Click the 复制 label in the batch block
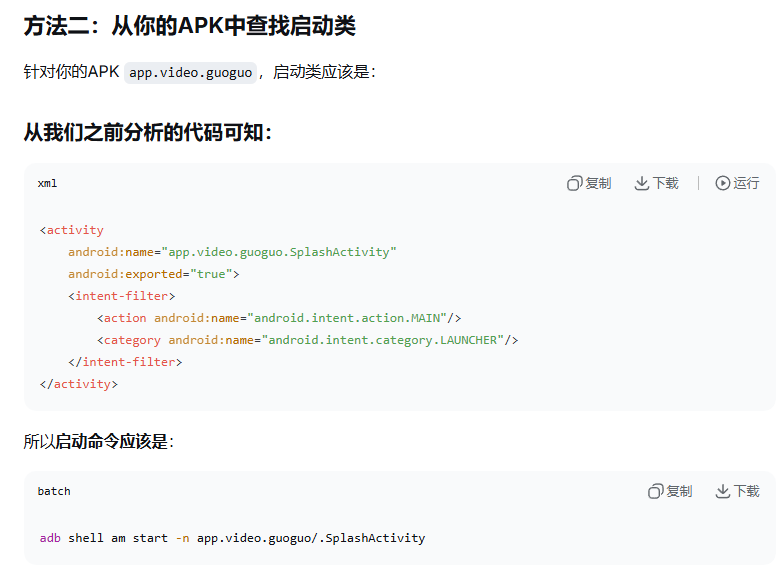The height and width of the screenshot is (578, 780). click(679, 491)
